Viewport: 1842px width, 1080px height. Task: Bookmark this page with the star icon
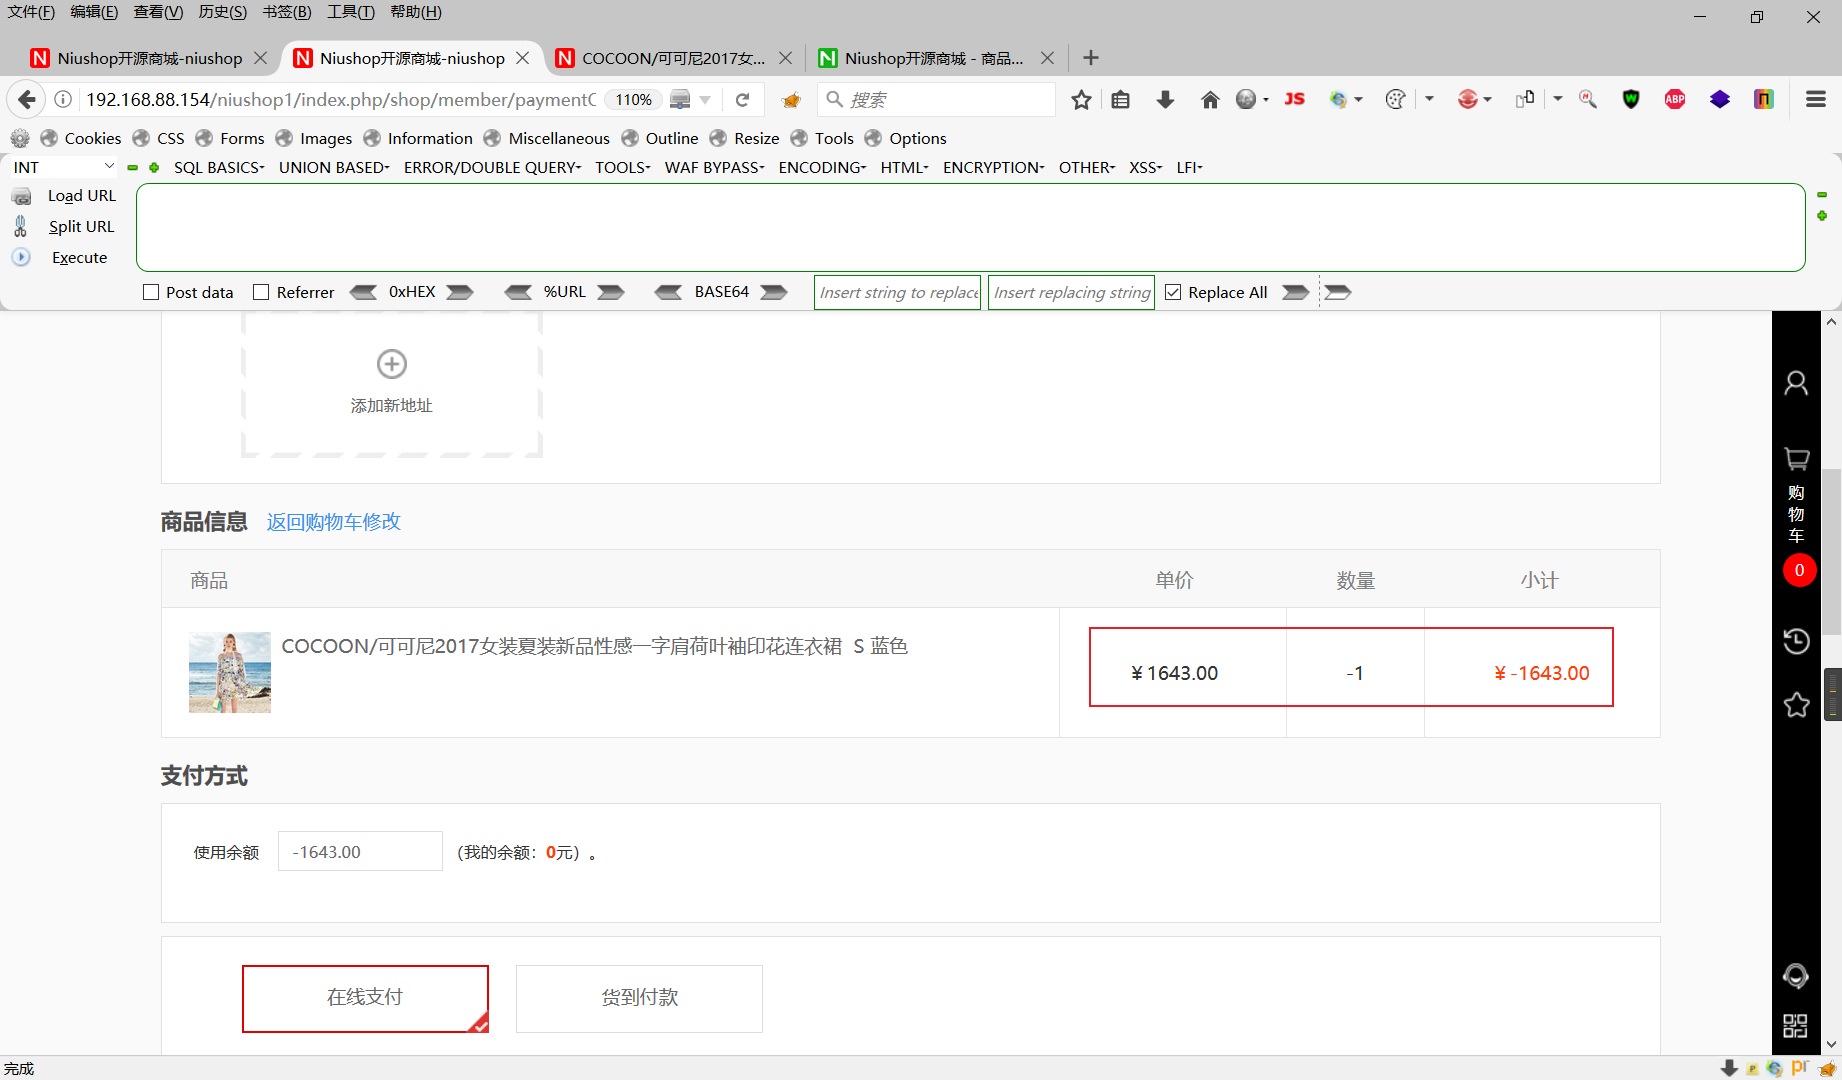tap(1081, 99)
